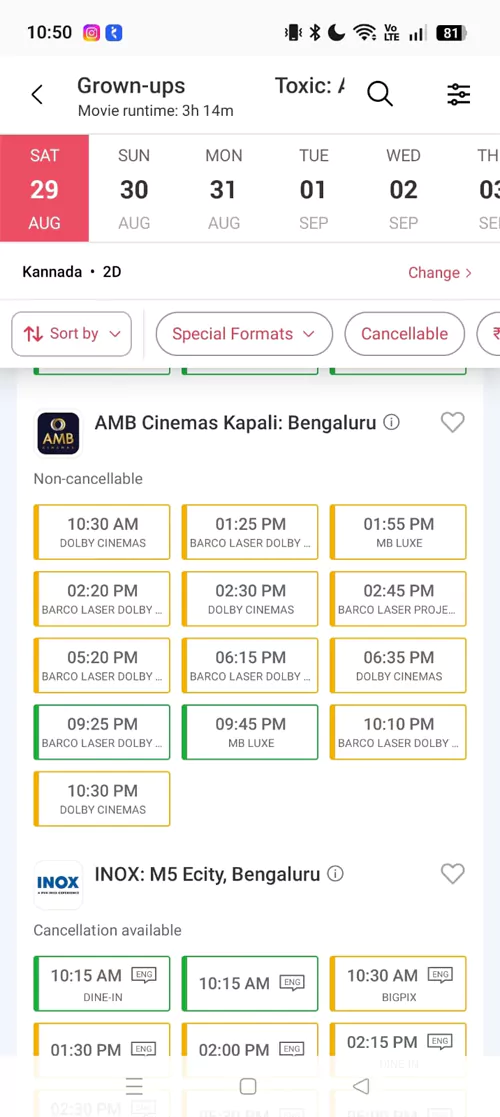
Task: Open INOX logo thumbnail
Action: [58, 885]
